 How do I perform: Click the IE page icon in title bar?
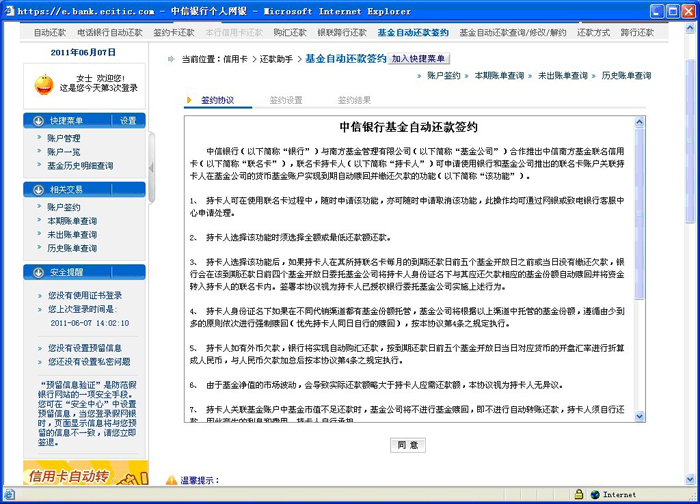[9, 10]
